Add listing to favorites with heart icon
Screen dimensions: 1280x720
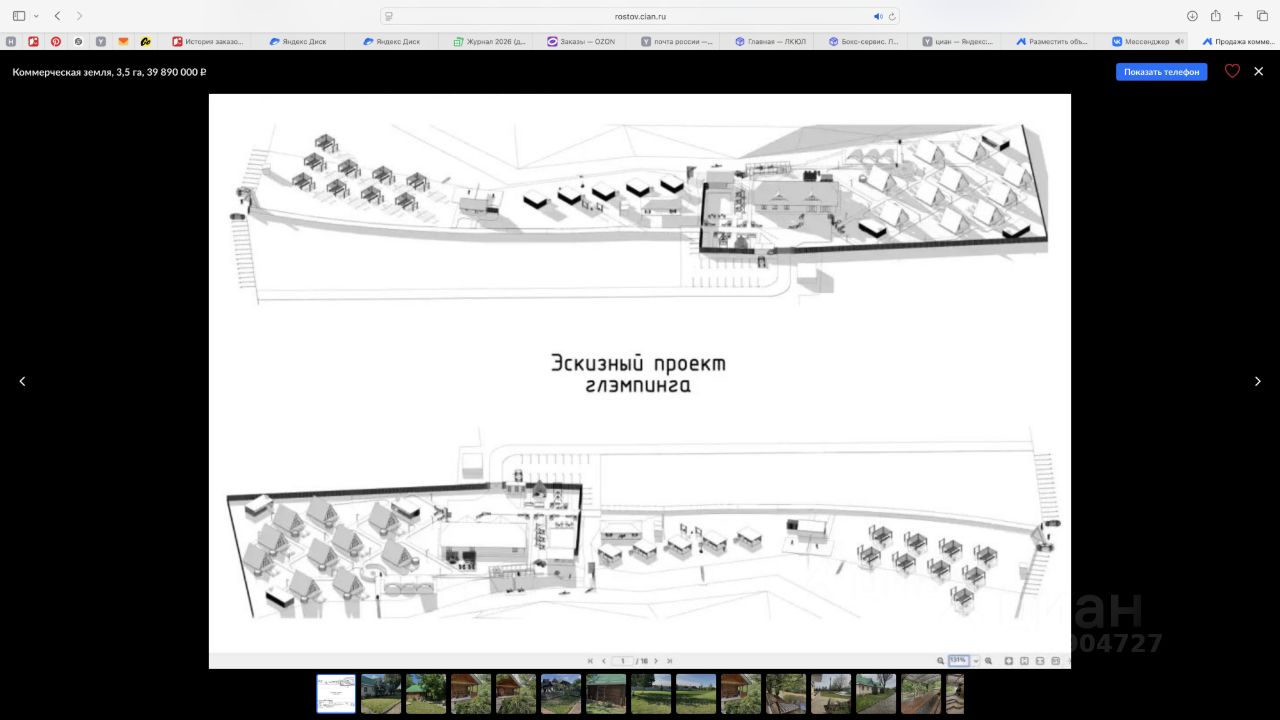(x=1232, y=72)
